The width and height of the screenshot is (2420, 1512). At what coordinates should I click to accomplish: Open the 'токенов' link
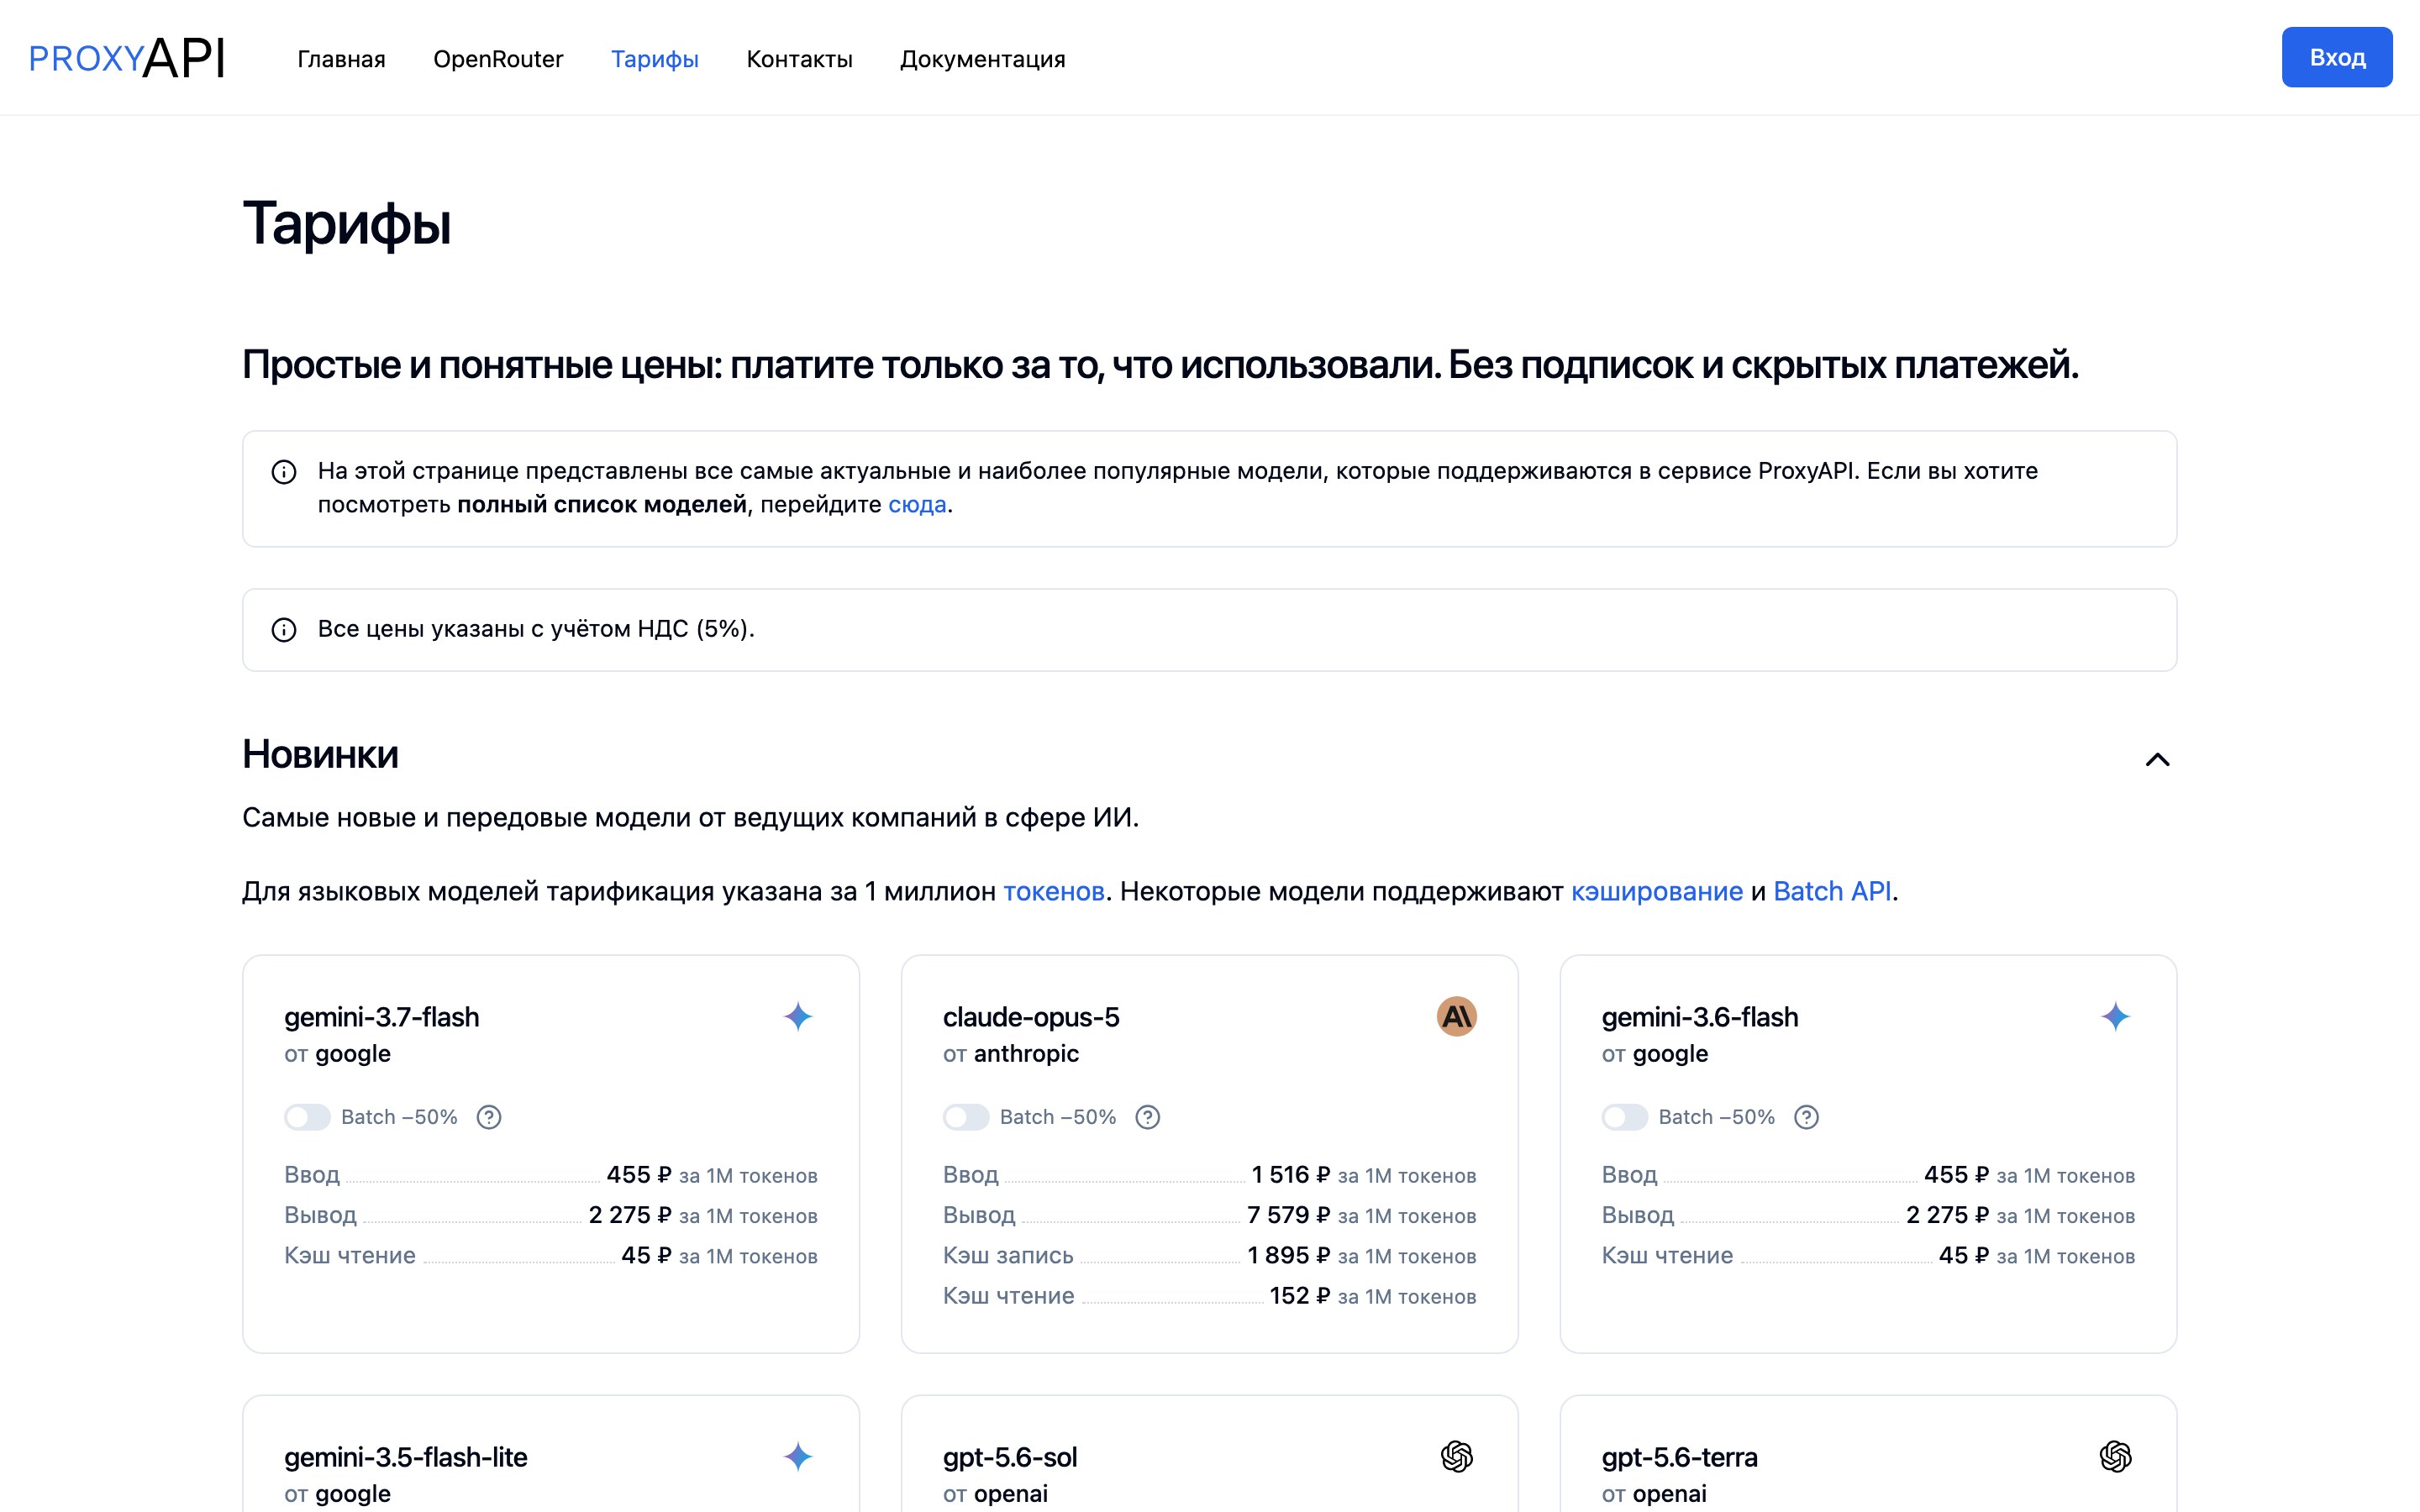[1054, 891]
